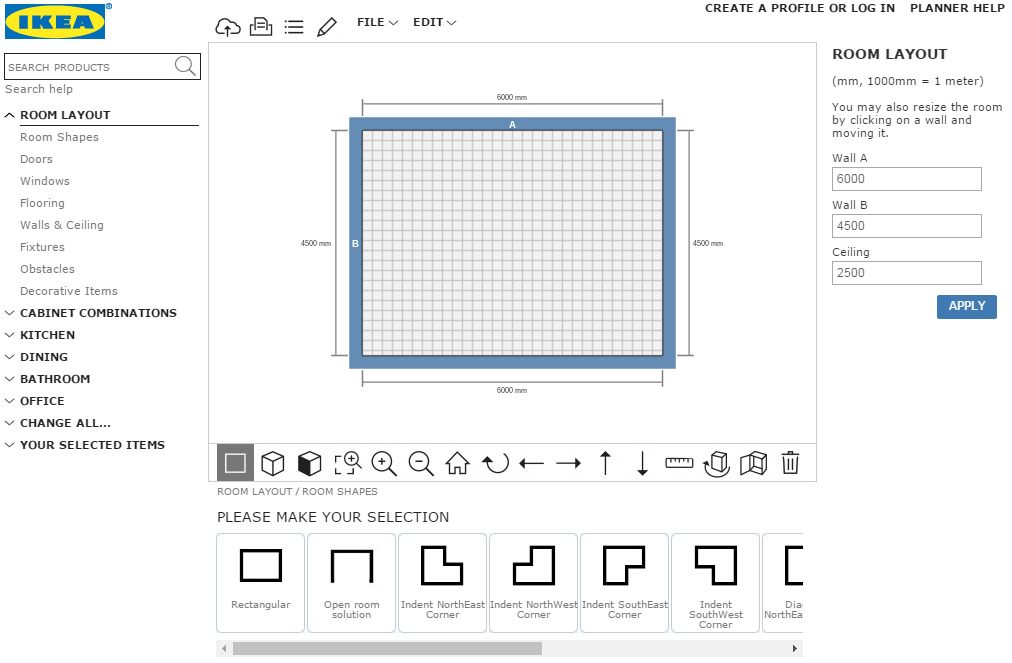Pan view down with the down arrow

[x=642, y=463]
